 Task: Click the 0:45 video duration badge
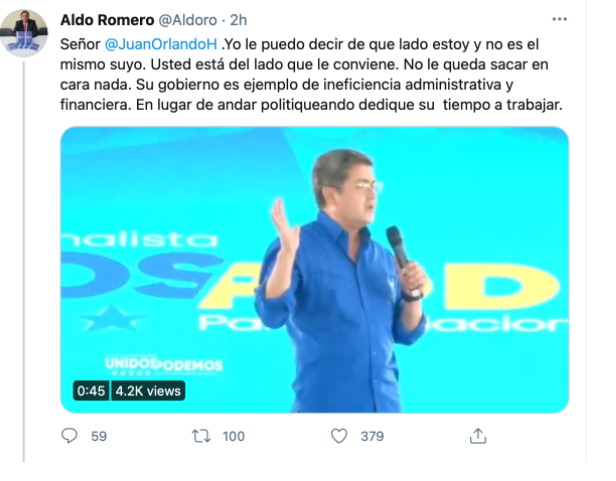click(x=91, y=391)
